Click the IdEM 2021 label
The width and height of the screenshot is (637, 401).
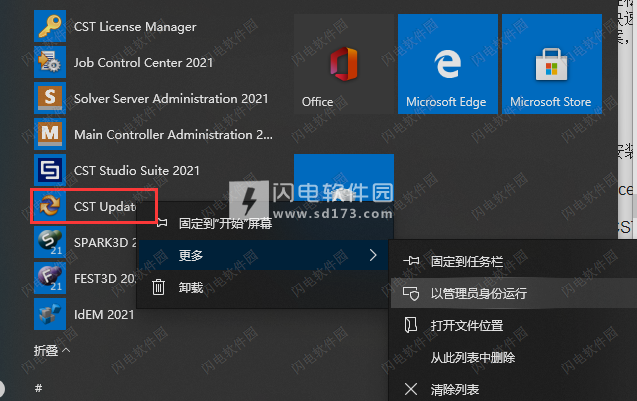pos(104,314)
